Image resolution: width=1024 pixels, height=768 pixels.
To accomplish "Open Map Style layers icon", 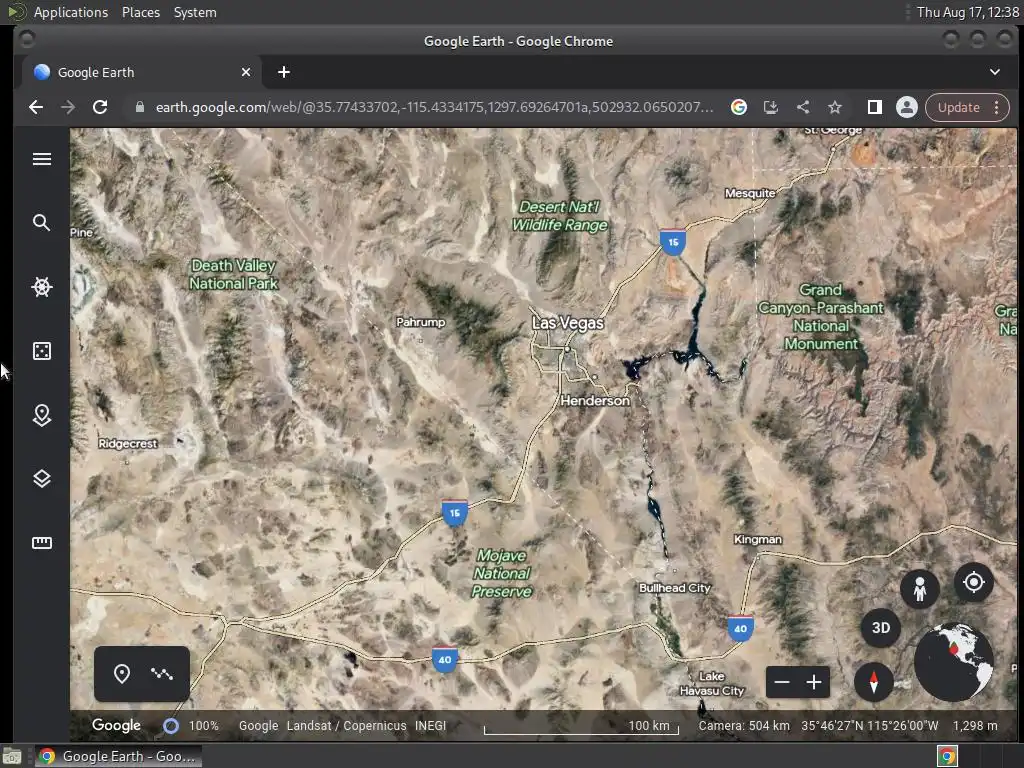I will pos(42,479).
